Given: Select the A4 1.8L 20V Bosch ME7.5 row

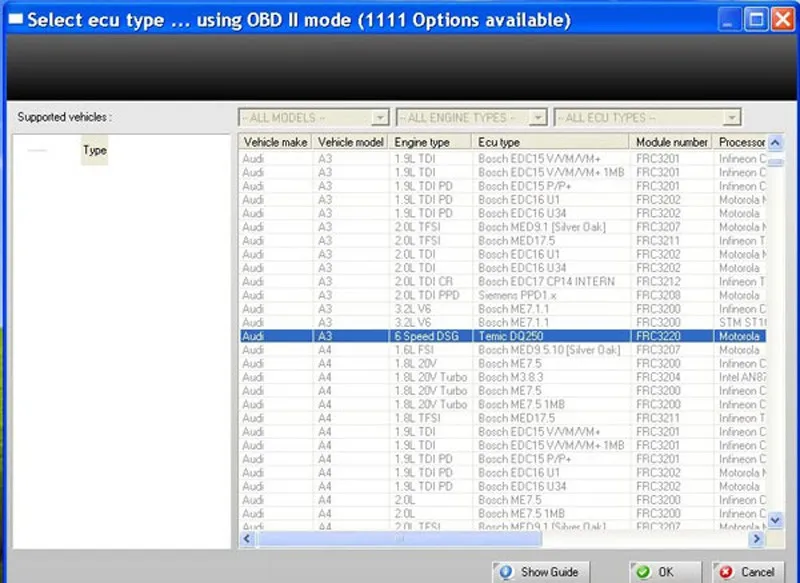Looking at the screenshot, I should [503, 363].
